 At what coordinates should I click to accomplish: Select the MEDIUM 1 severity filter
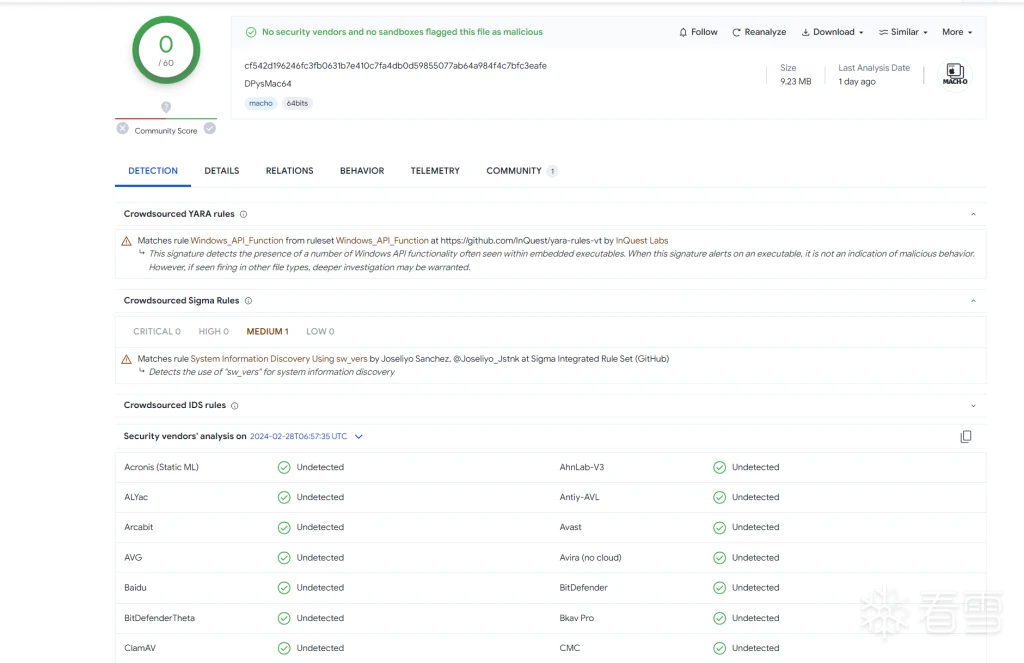point(267,332)
